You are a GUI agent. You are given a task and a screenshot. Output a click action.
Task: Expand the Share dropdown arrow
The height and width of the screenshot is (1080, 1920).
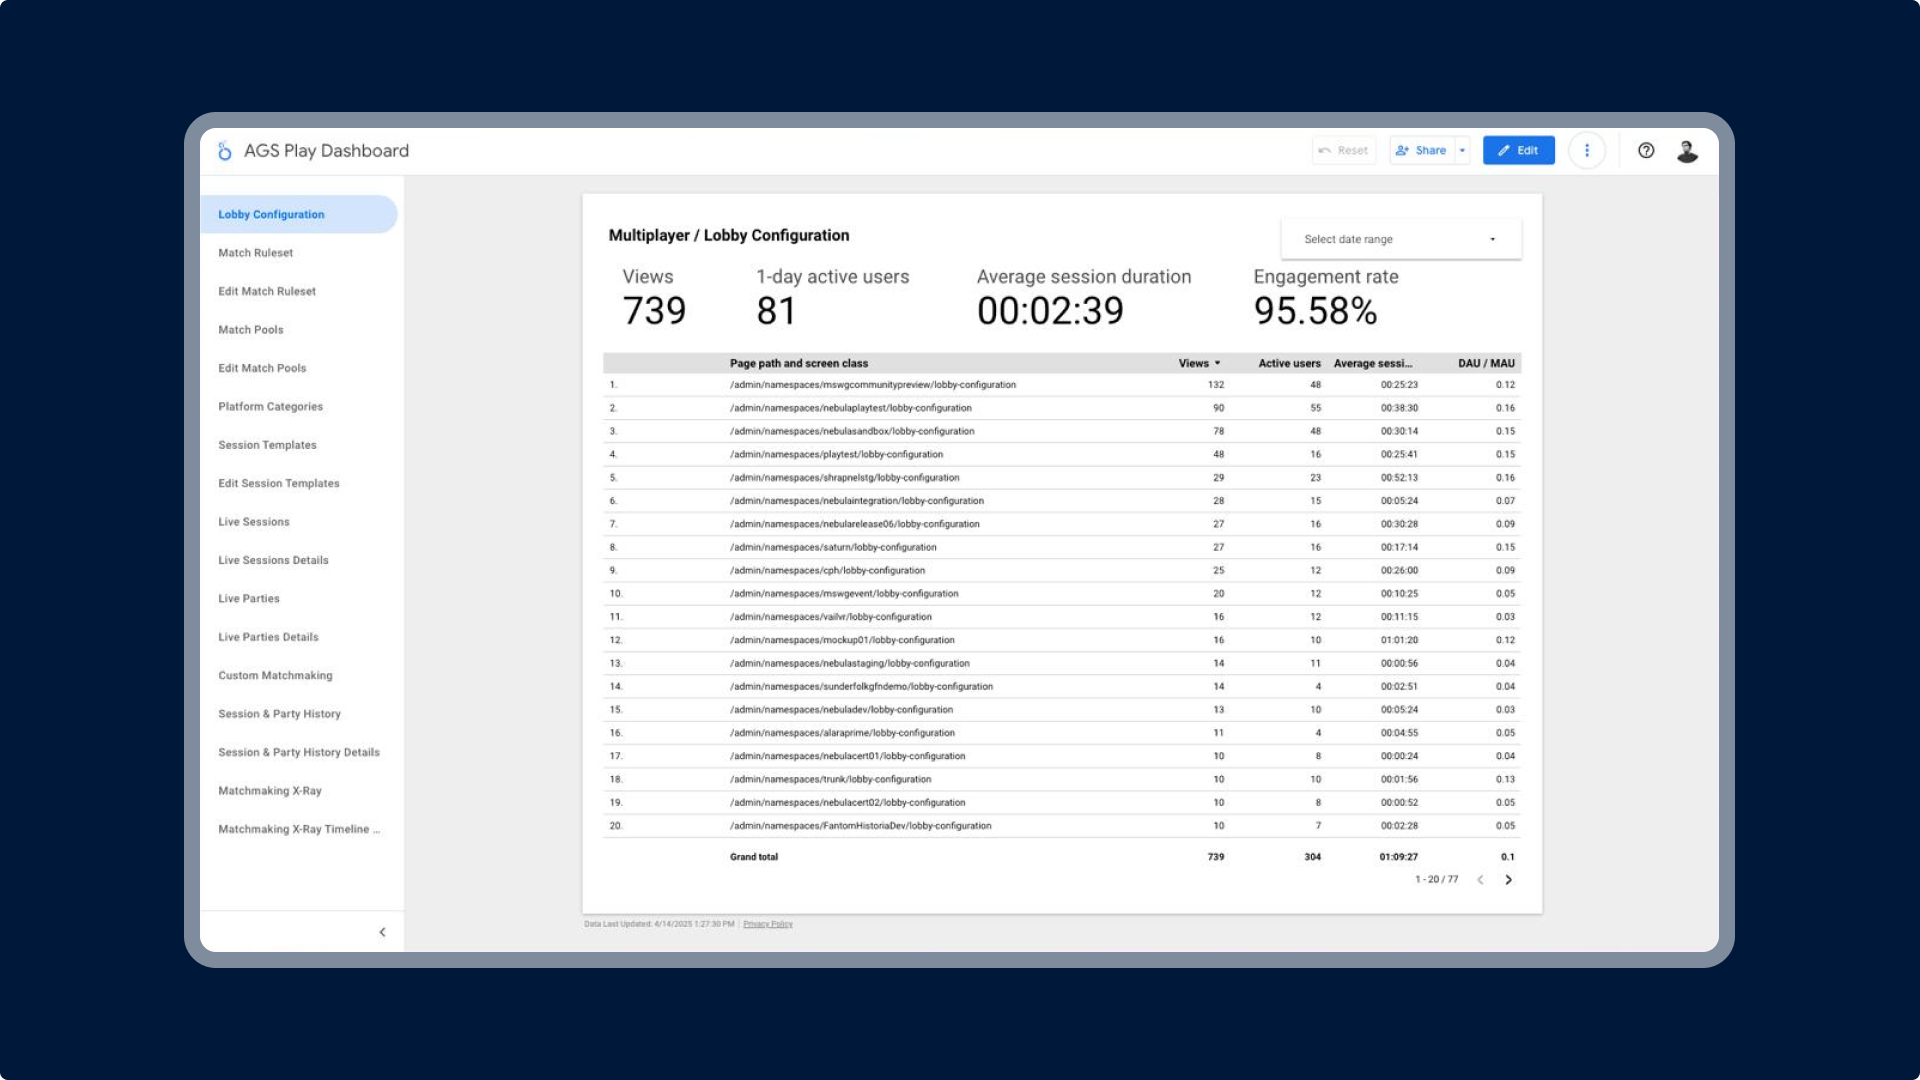pos(1462,151)
